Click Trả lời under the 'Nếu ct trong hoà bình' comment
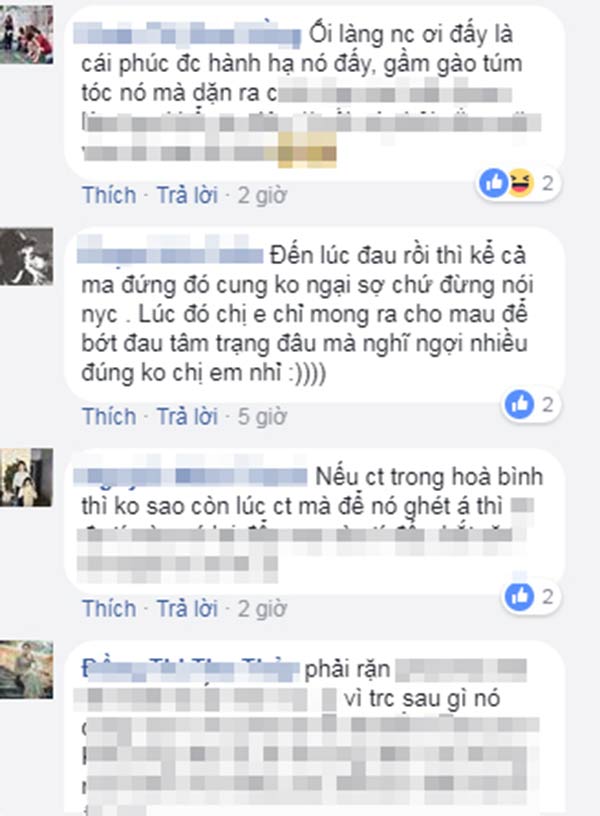The image size is (600, 816). [x=187, y=608]
